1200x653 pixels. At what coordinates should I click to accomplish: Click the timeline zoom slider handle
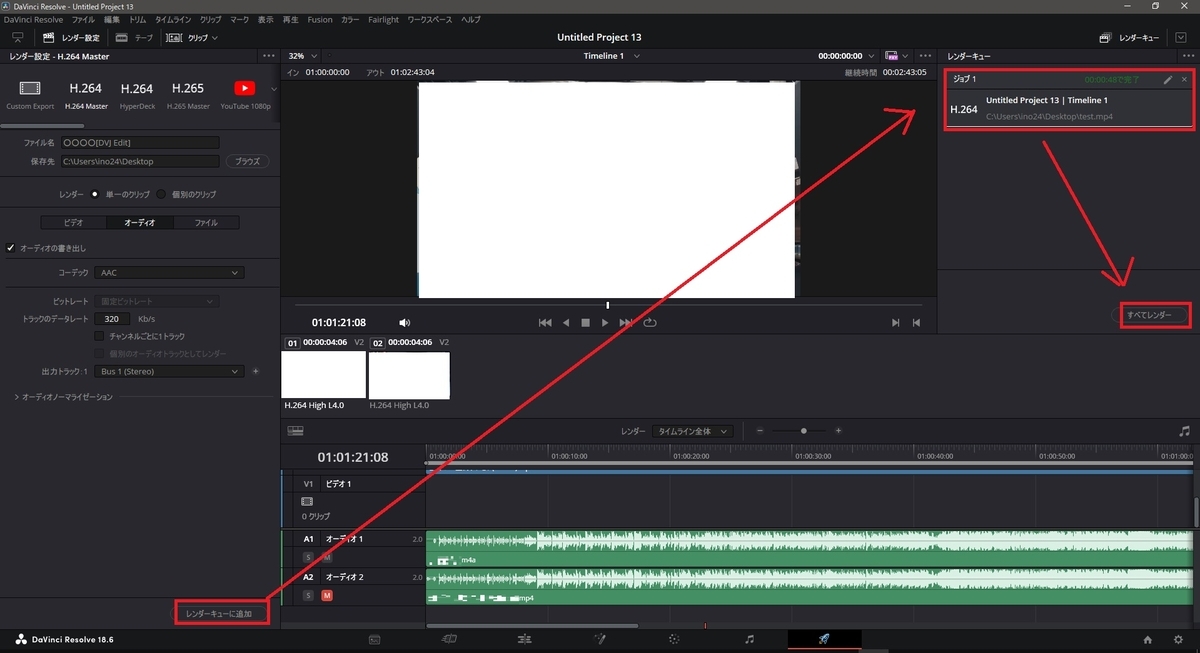click(802, 431)
